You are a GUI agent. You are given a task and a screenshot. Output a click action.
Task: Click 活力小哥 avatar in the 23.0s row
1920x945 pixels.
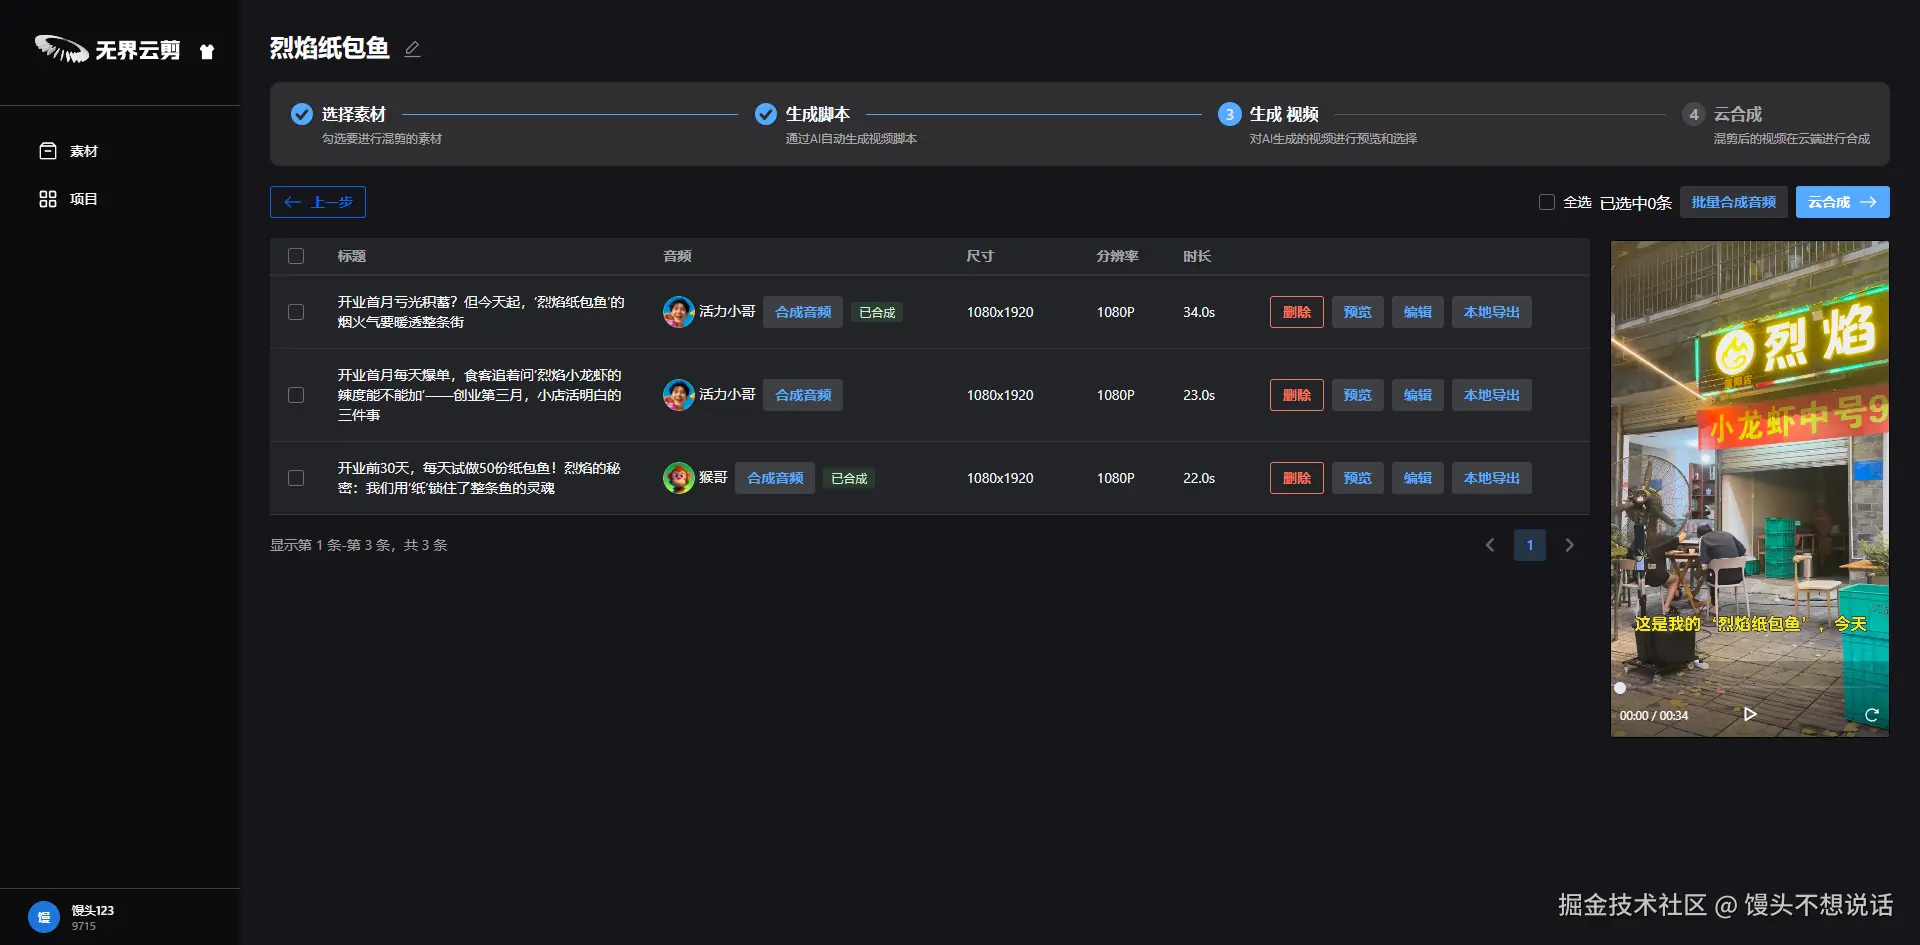679,395
